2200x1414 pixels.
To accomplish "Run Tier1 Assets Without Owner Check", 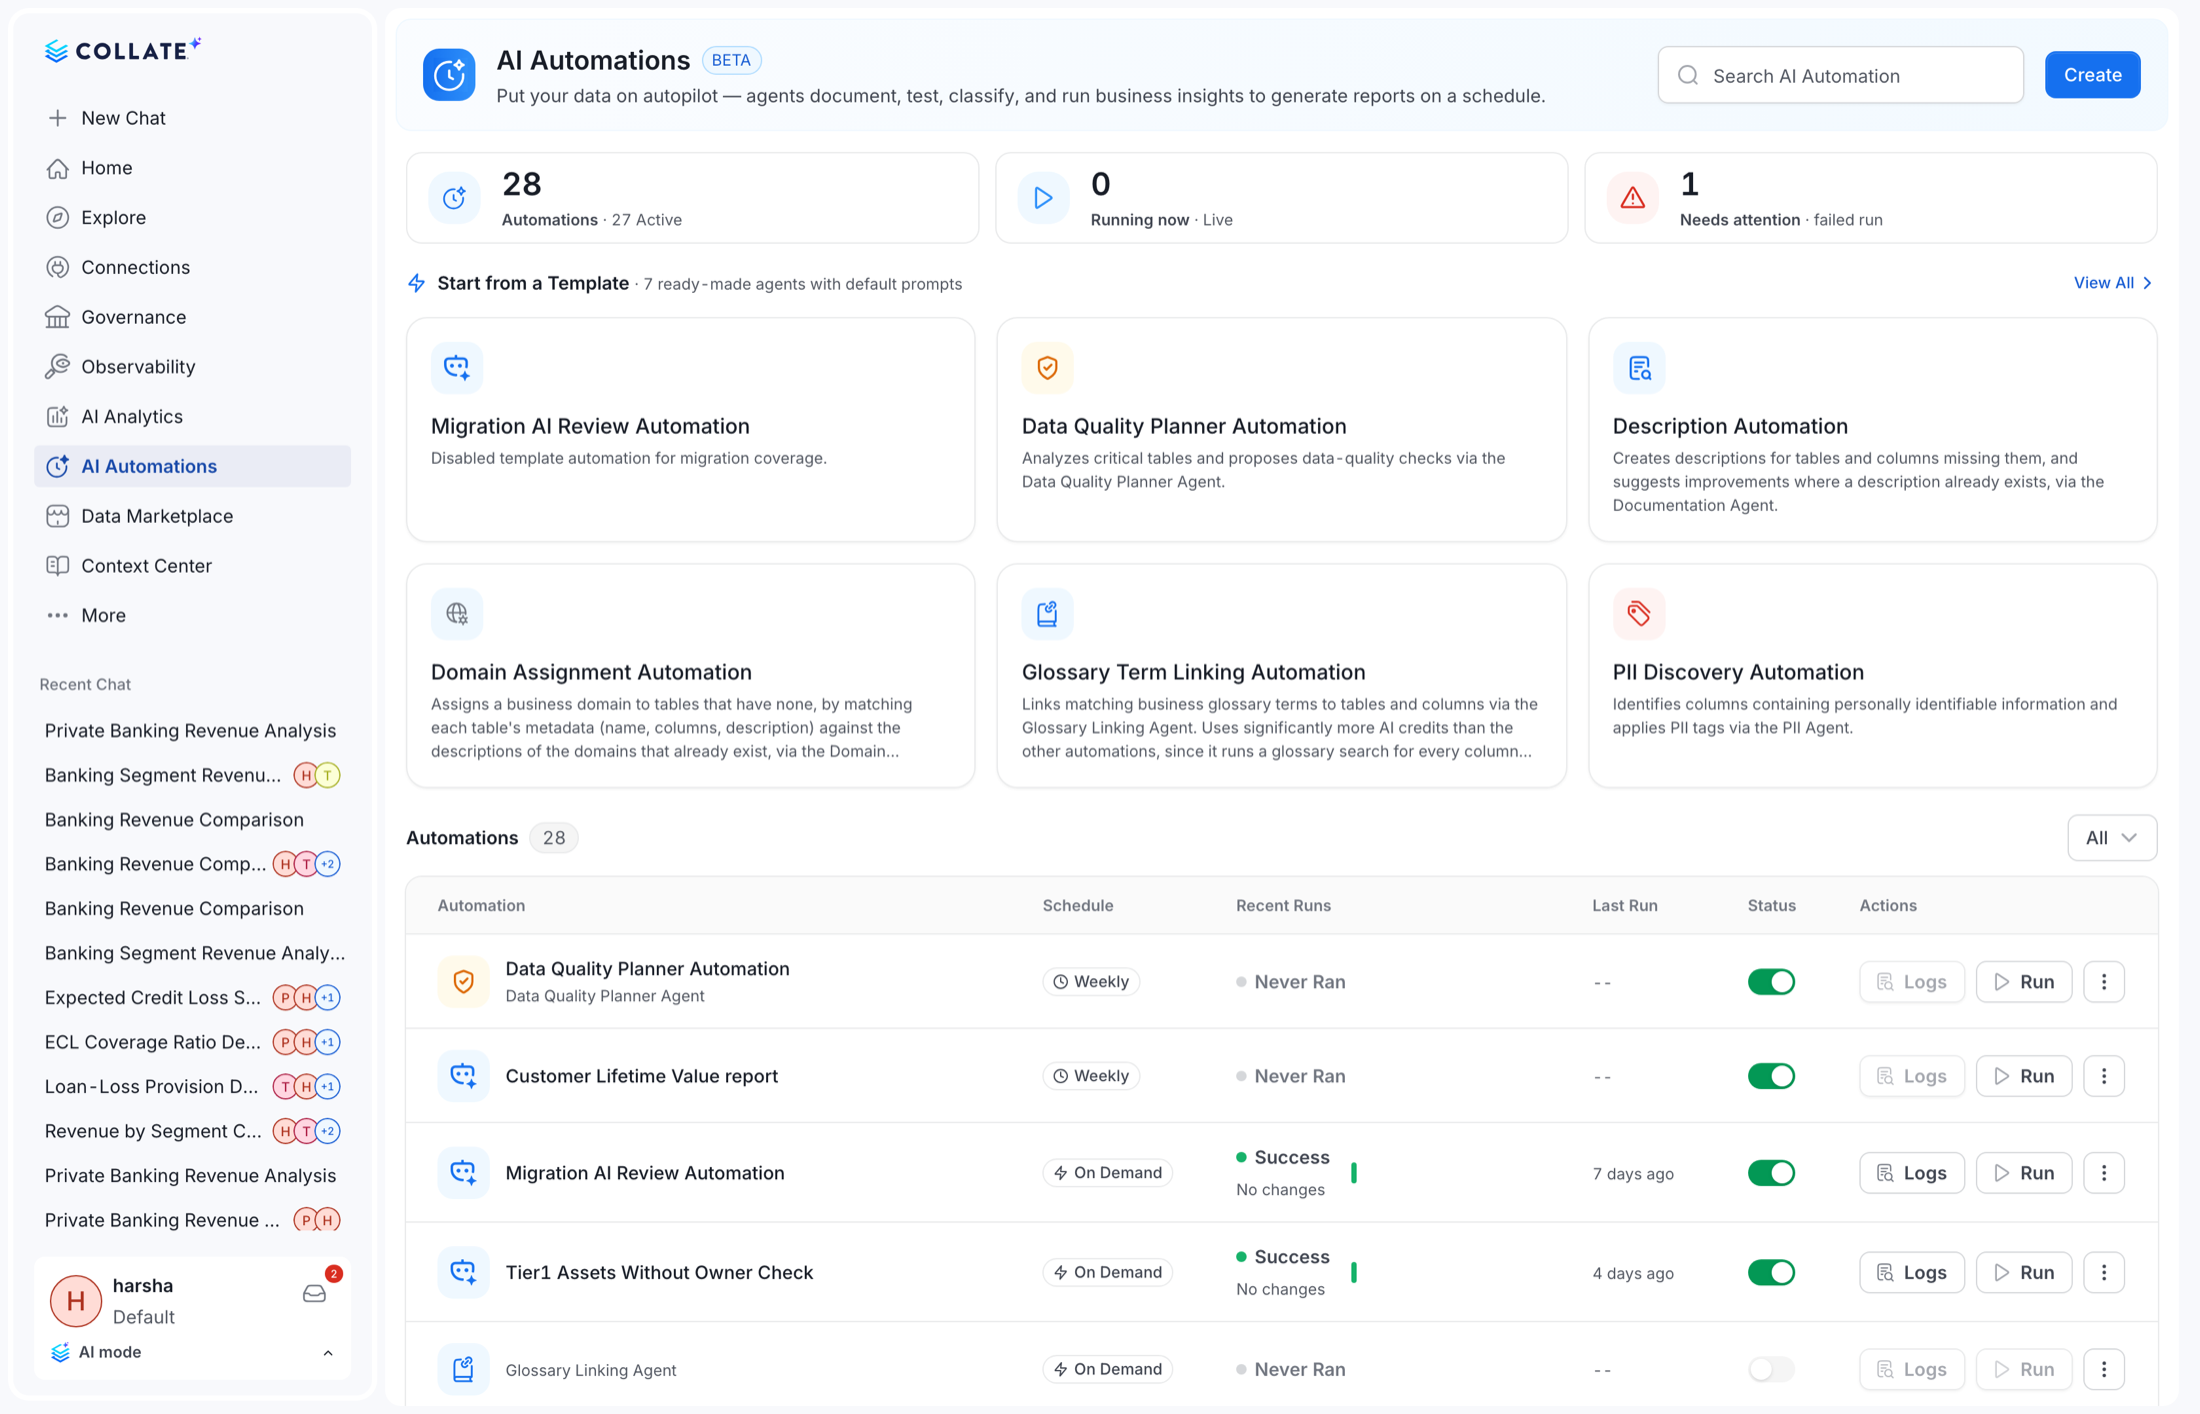I will click(x=2023, y=1272).
